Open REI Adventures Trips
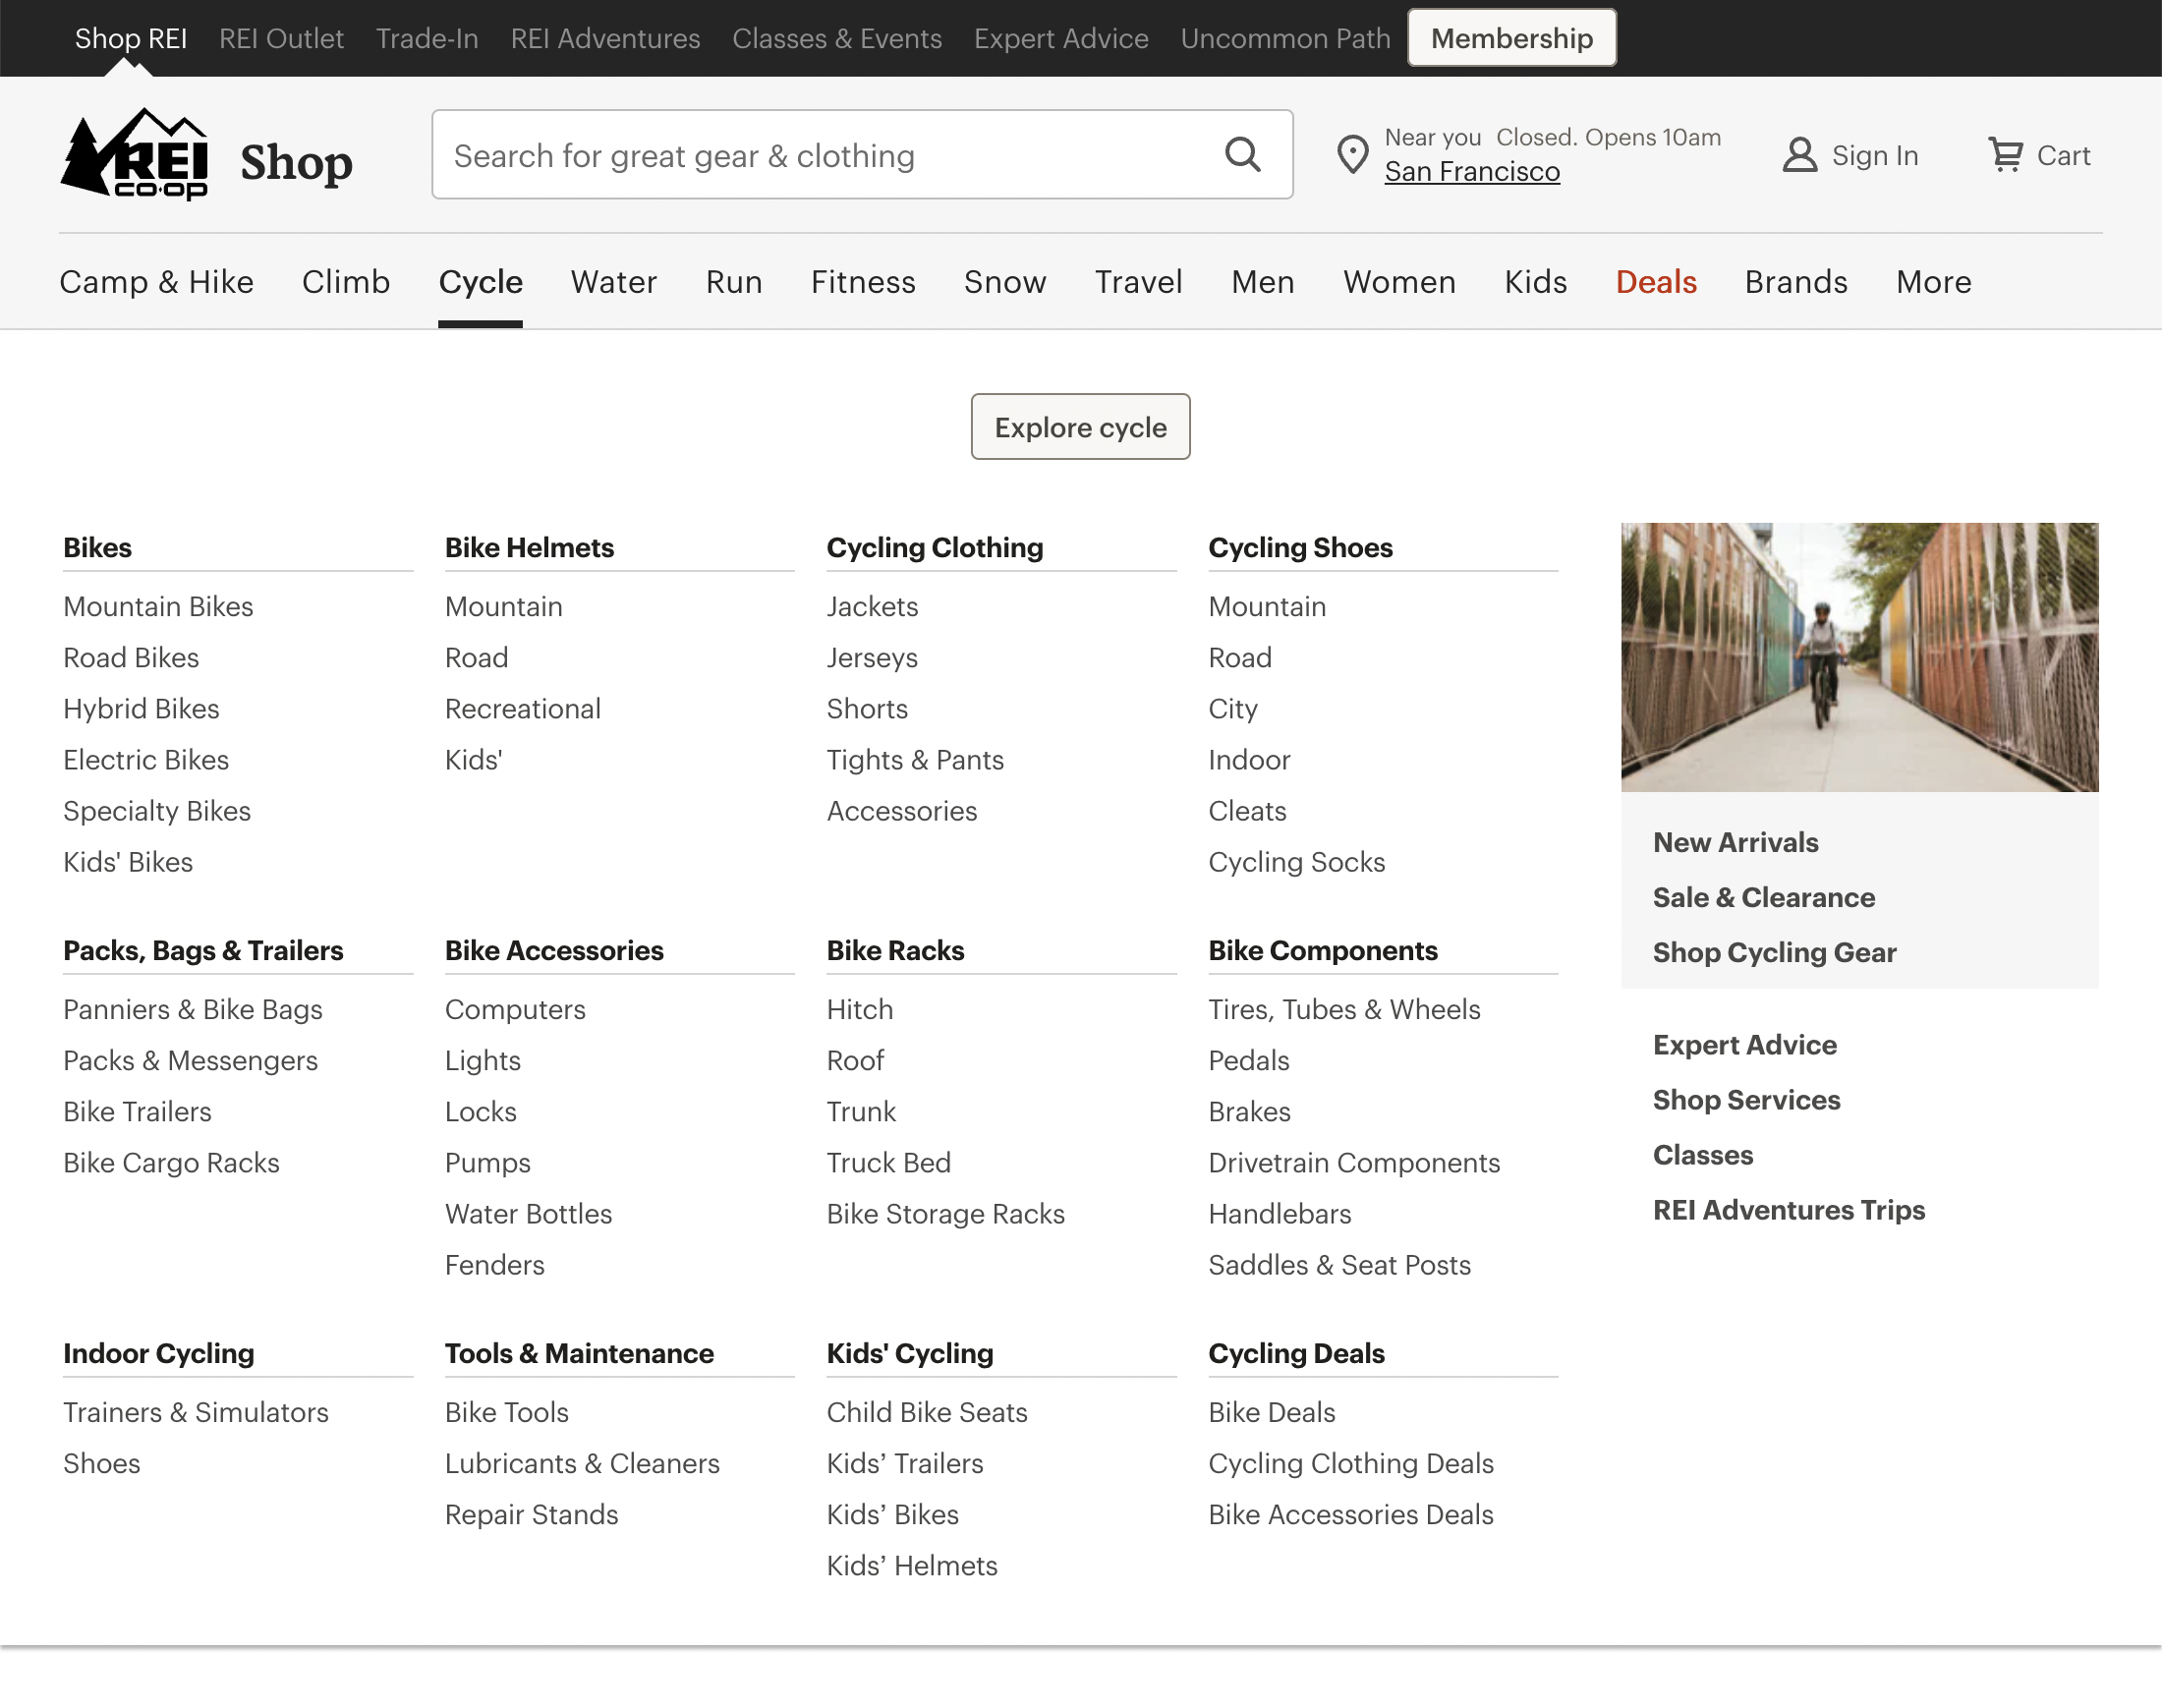Viewport: 2162px width, 1708px height. [1788, 1210]
